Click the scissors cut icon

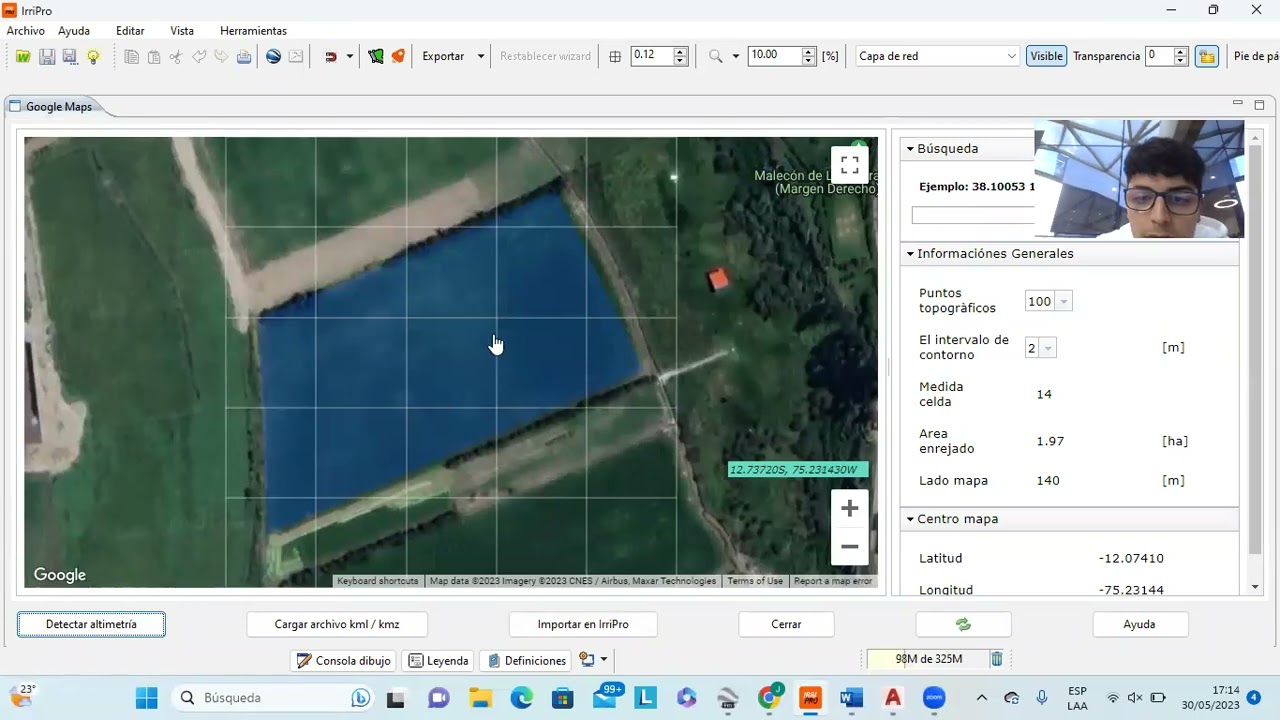pyautogui.click(x=176, y=57)
